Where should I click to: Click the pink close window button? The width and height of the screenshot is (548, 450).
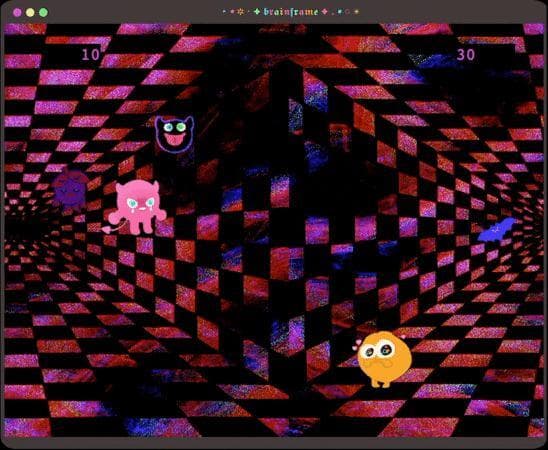tap(17, 13)
